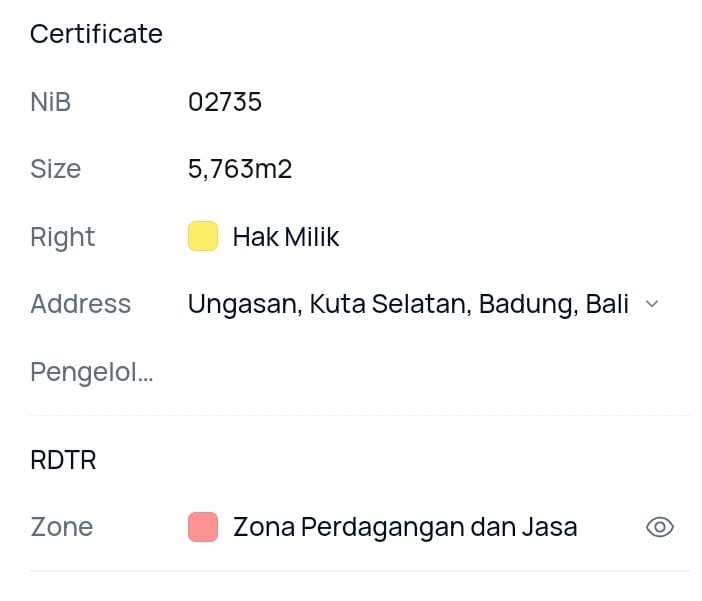Click the Size value 5,763m2
This screenshot has height=601, width=702.
click(240, 169)
